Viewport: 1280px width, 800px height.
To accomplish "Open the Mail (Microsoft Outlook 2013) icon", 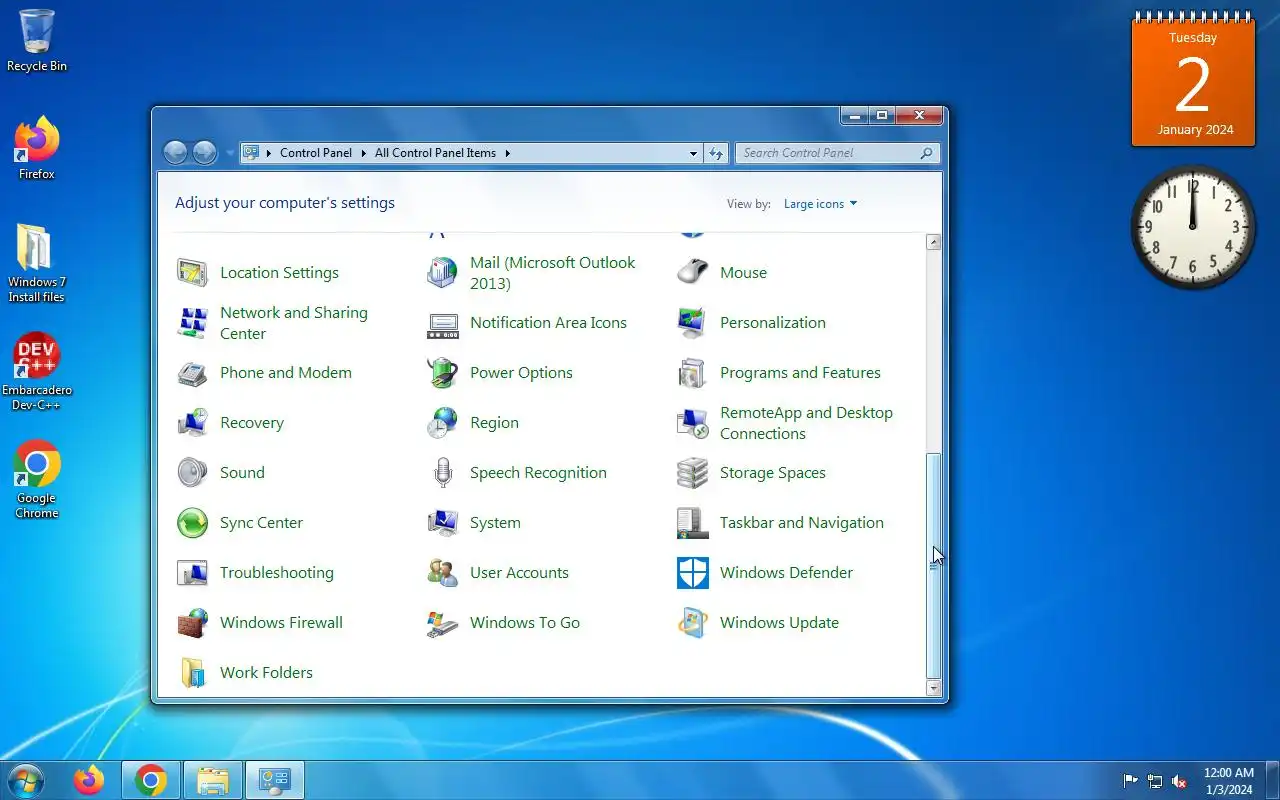I will point(442,272).
